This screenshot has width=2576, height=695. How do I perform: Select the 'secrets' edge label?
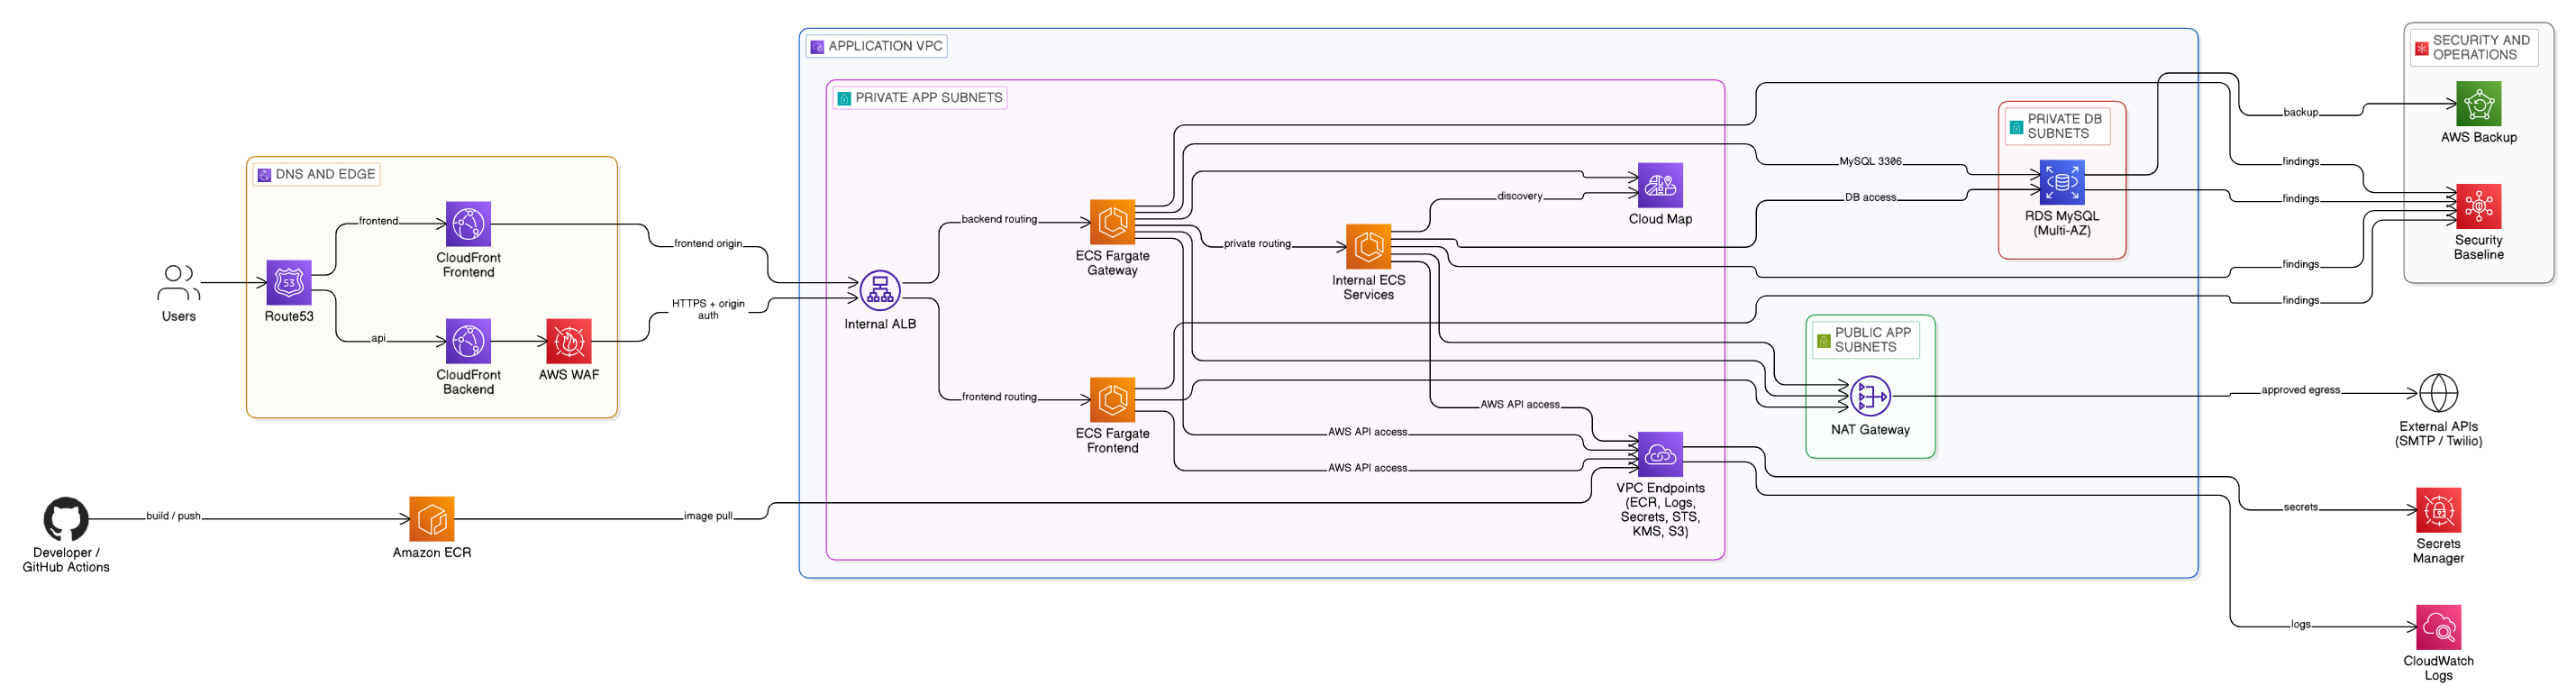pos(2301,507)
